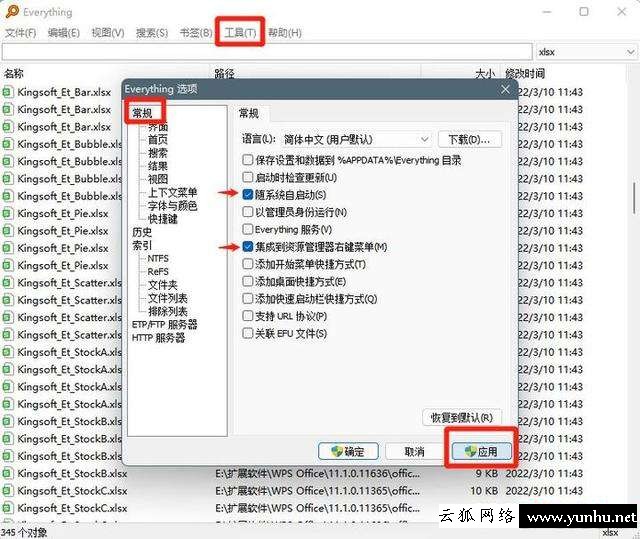Click the Everything magnifier app icon
This screenshot has height=539, width=640.
click(x=11, y=11)
